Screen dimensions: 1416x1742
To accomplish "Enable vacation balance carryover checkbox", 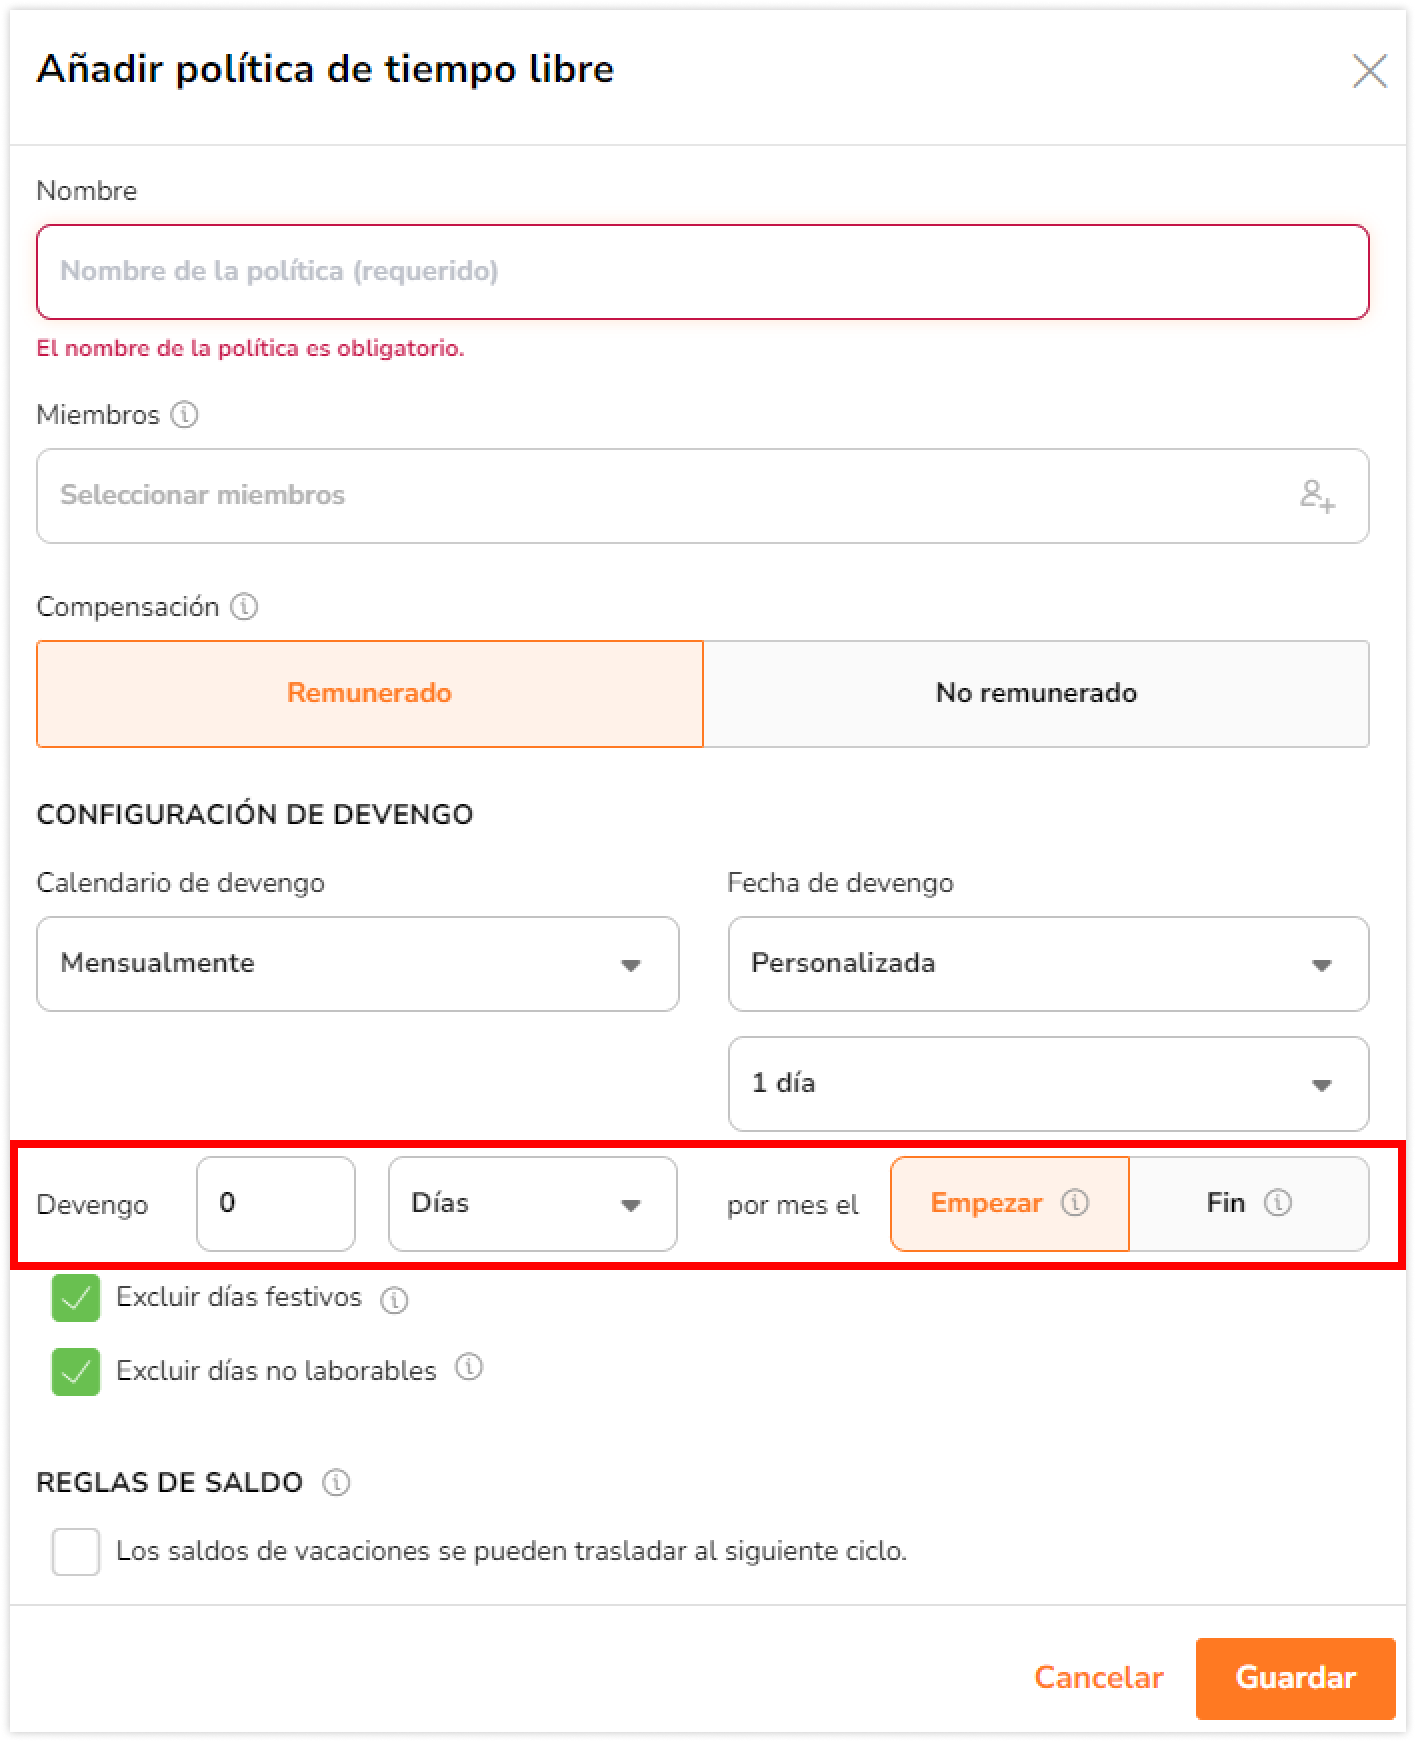I will [x=76, y=1551].
